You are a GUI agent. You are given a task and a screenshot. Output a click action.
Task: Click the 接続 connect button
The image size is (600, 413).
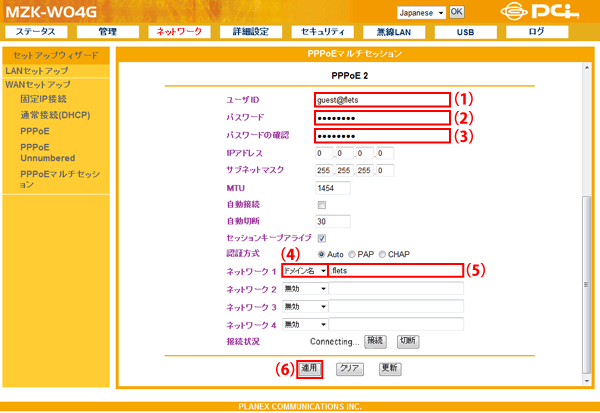[374, 341]
